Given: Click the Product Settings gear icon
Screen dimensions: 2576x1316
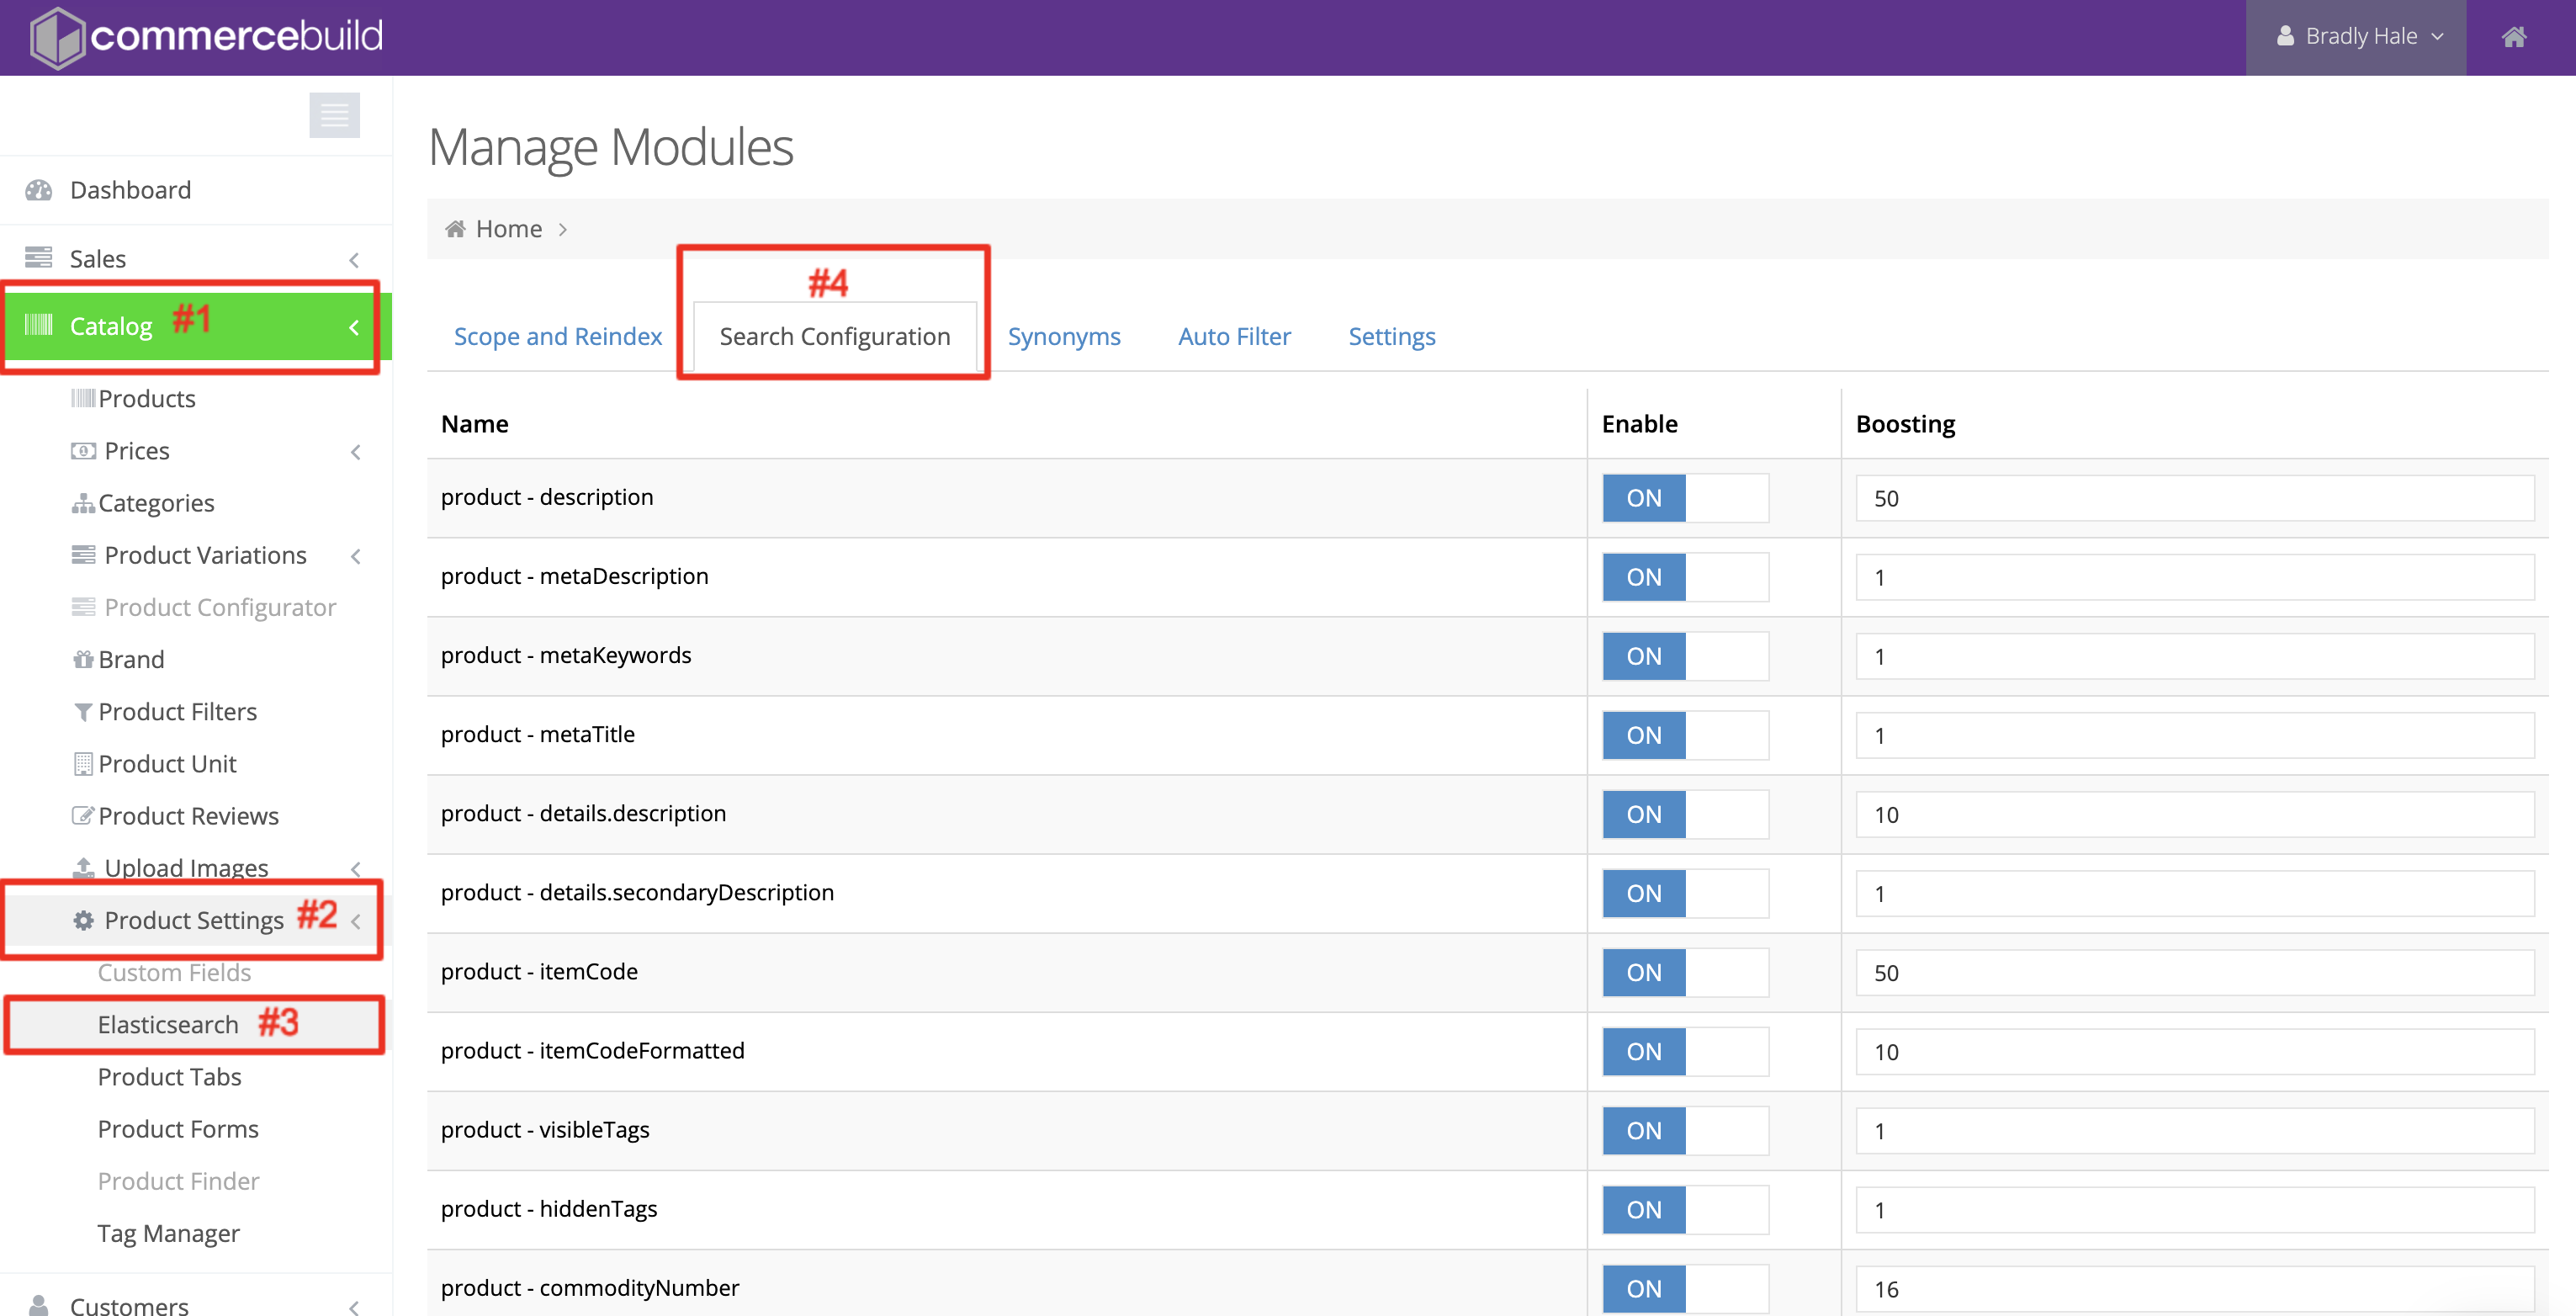Looking at the screenshot, I should tap(84, 920).
